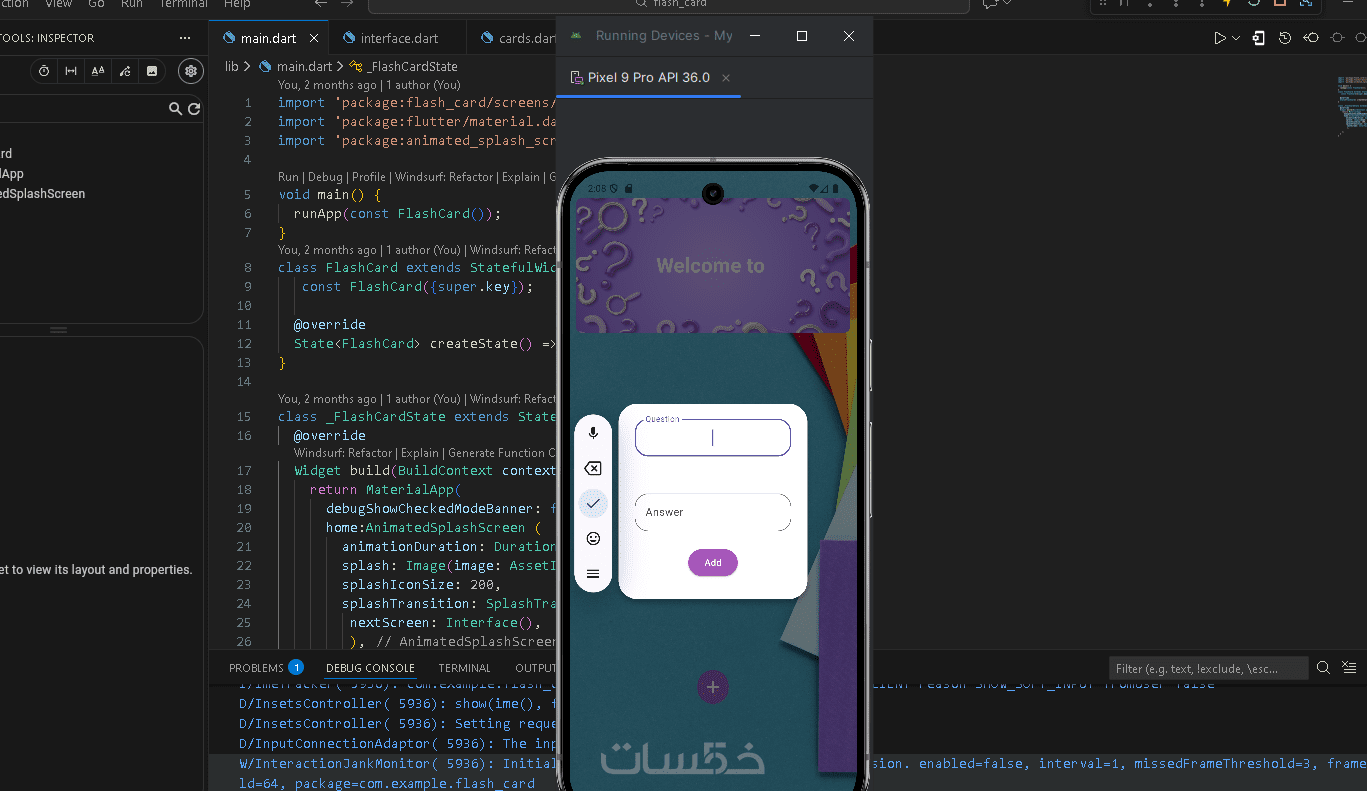Tap the checkmark done icon in the emulator
This screenshot has height=791, width=1367.
pyautogui.click(x=593, y=503)
